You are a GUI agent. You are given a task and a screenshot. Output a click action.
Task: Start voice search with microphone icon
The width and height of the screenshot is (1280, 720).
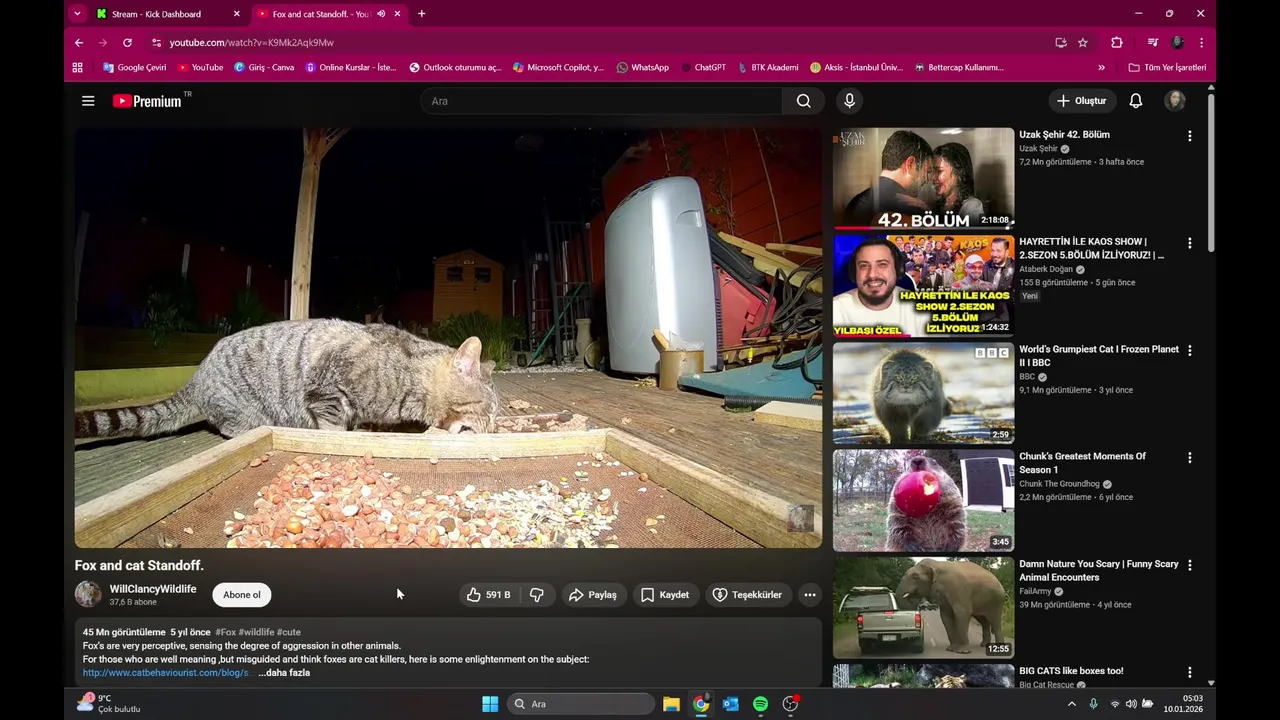pyautogui.click(x=849, y=101)
